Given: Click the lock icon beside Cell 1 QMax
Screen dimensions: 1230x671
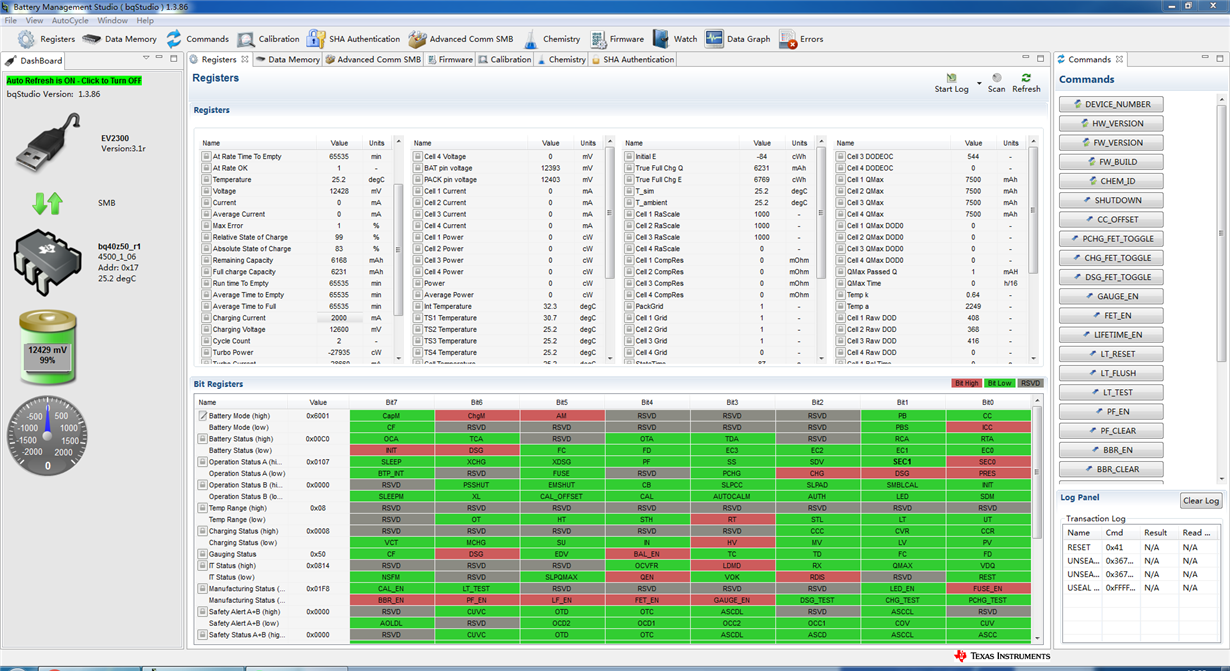Looking at the screenshot, I should (x=841, y=180).
